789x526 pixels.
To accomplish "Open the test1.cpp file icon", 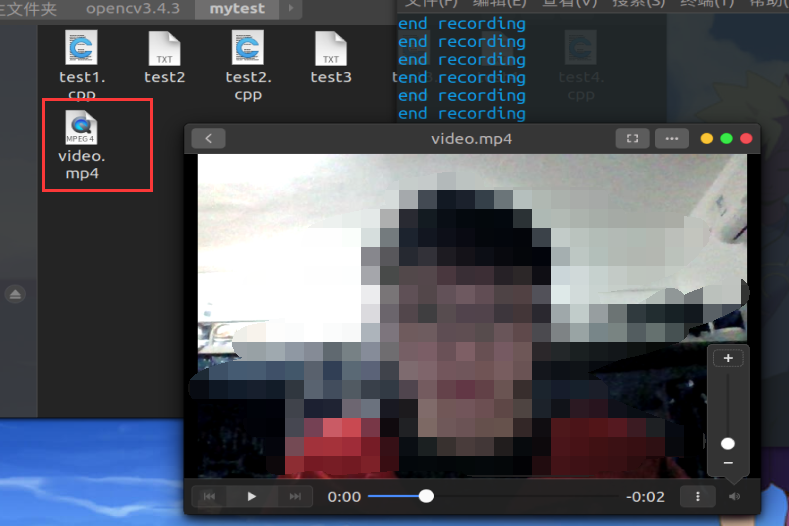I will tap(81, 47).
